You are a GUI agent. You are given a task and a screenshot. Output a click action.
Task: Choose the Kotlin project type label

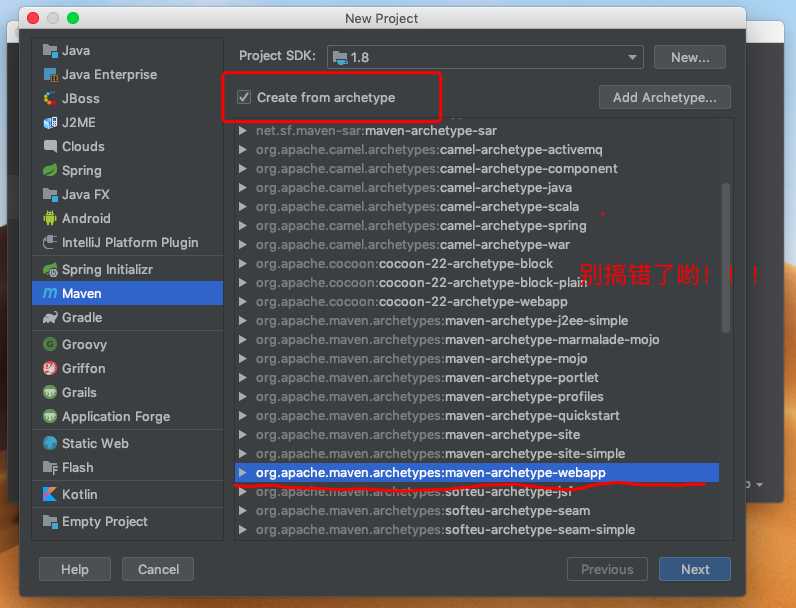(80, 494)
